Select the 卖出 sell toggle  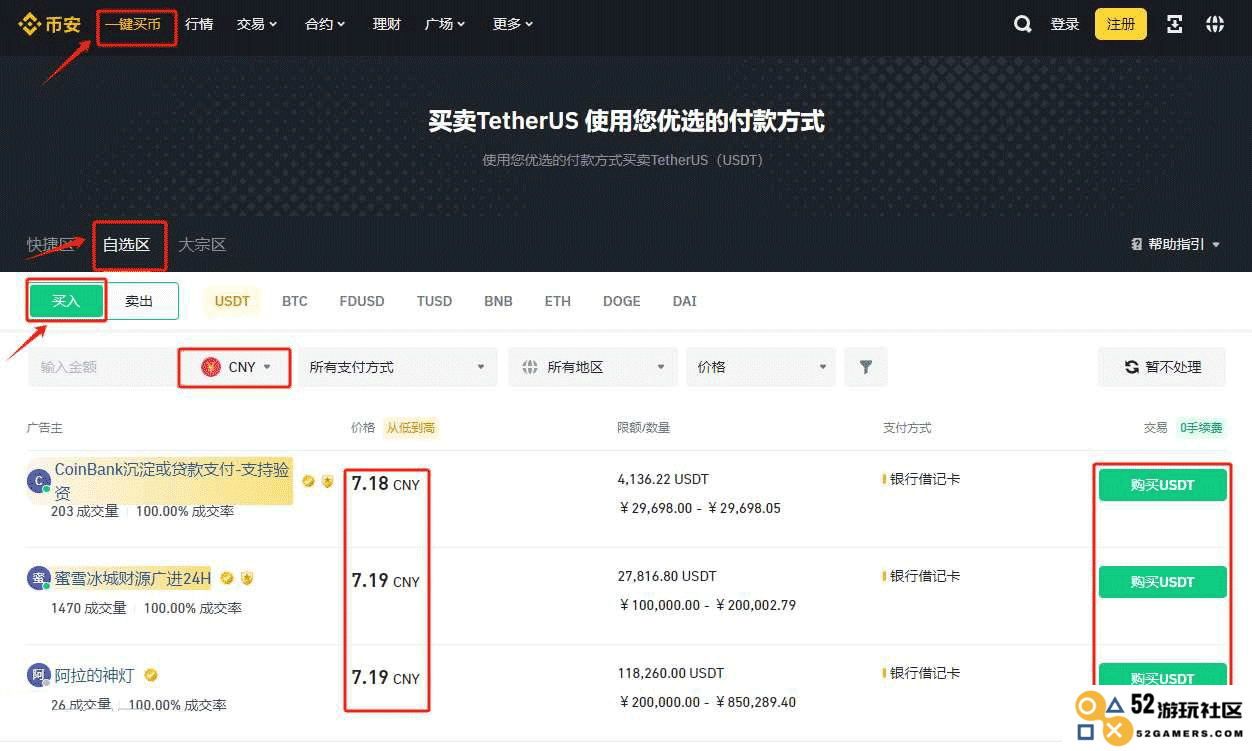tap(140, 301)
